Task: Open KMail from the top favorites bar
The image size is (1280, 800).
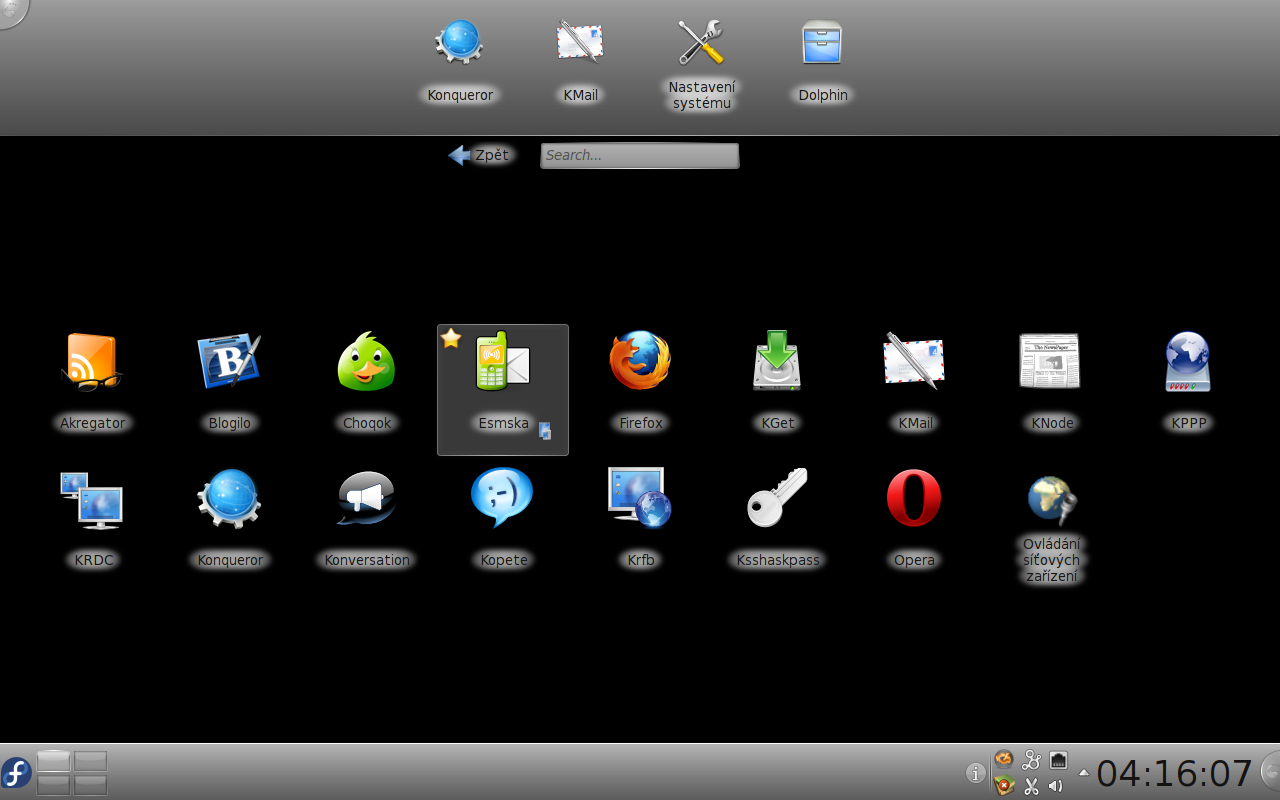Action: [x=580, y=42]
